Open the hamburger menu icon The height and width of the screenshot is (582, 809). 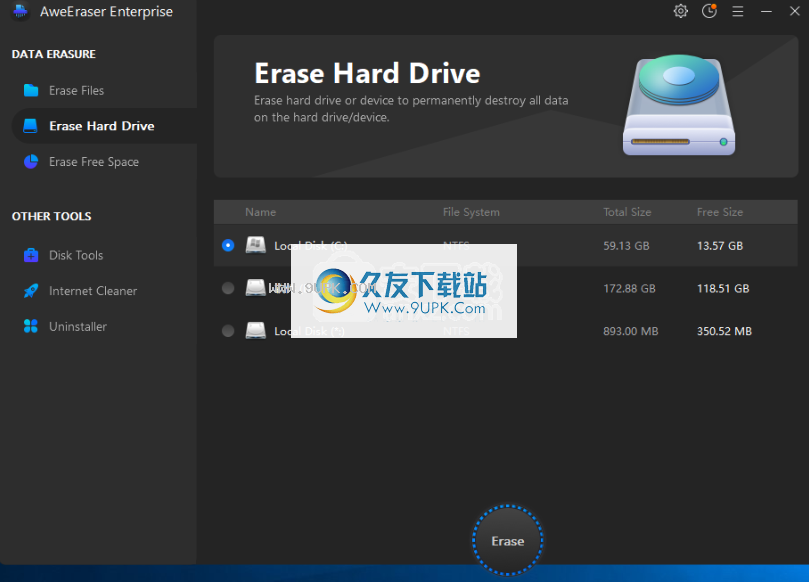click(738, 11)
